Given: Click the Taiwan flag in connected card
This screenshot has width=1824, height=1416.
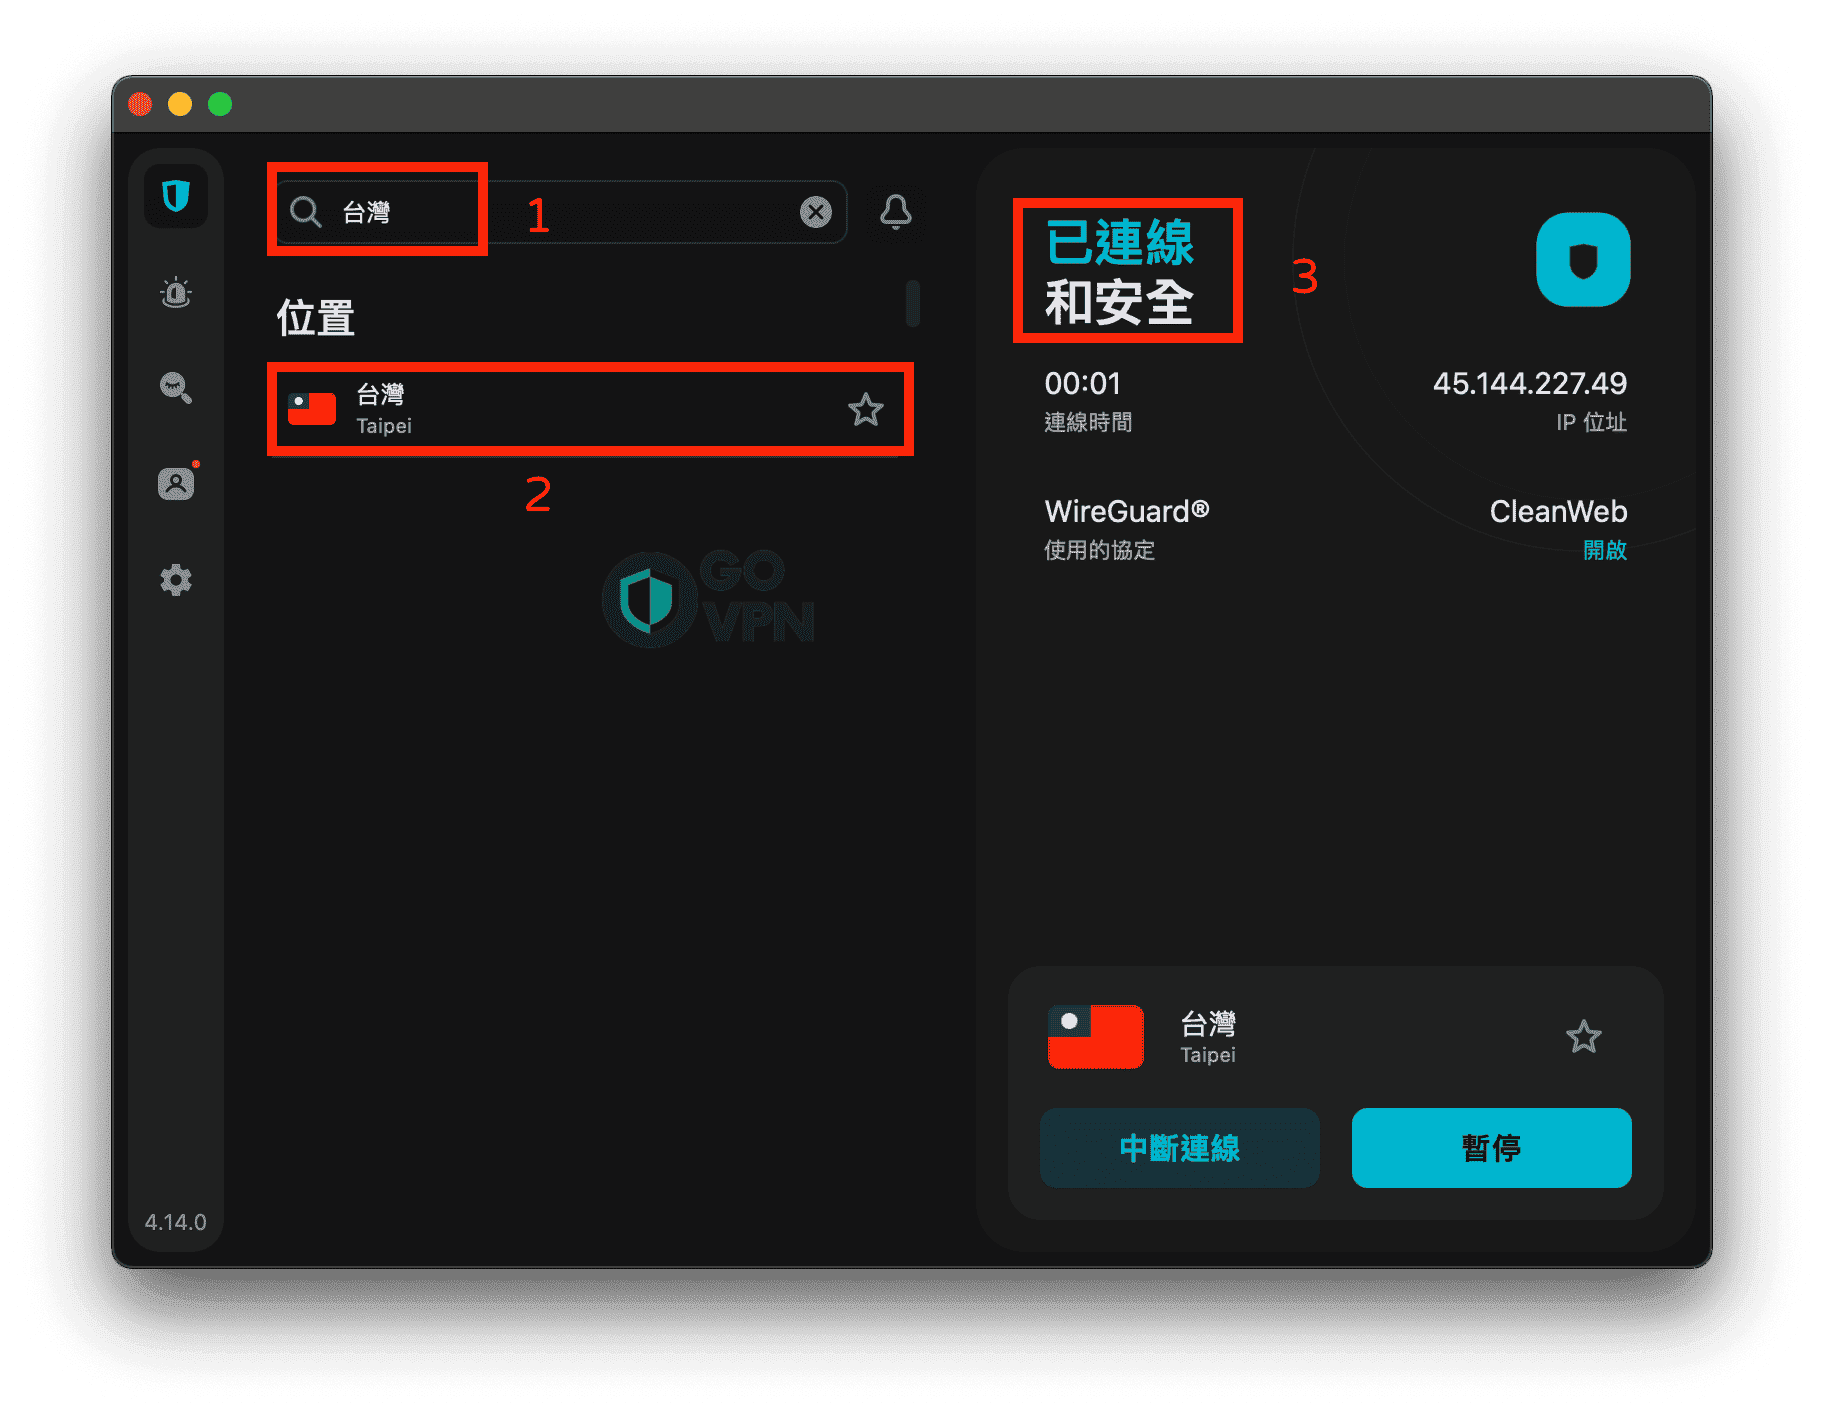Looking at the screenshot, I should click(x=1095, y=1037).
